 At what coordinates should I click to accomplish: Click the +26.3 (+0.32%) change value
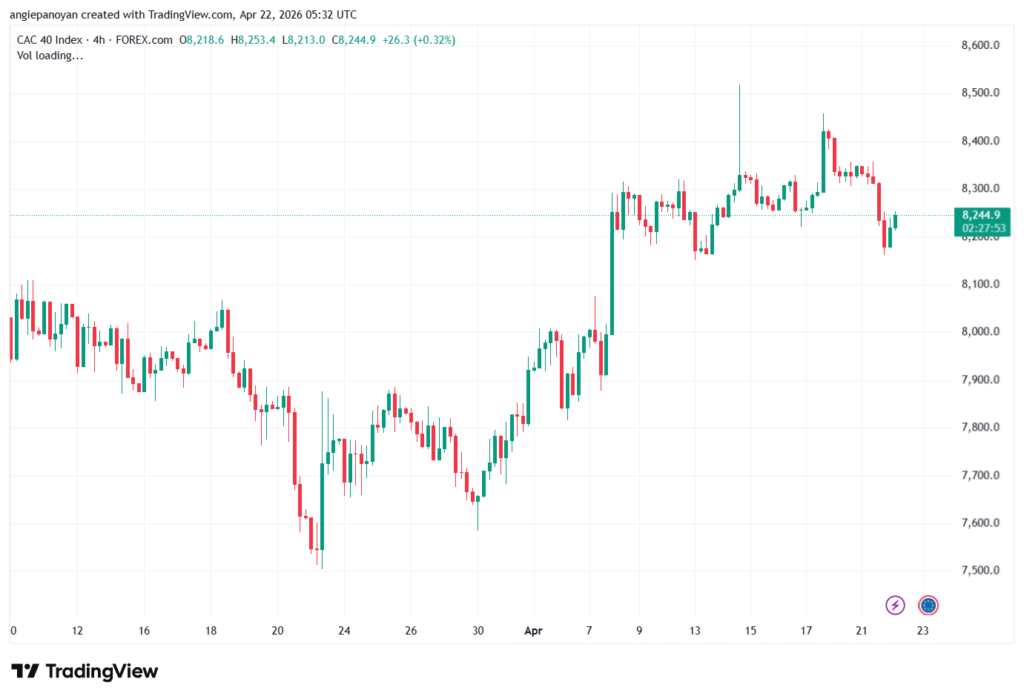(x=420, y=40)
